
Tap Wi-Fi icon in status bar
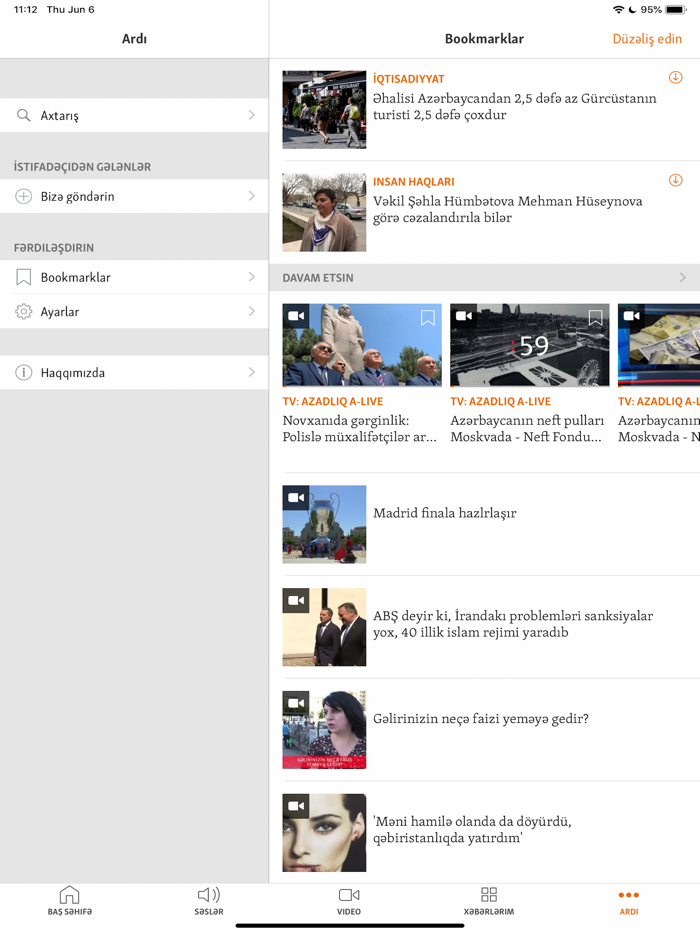point(618,10)
